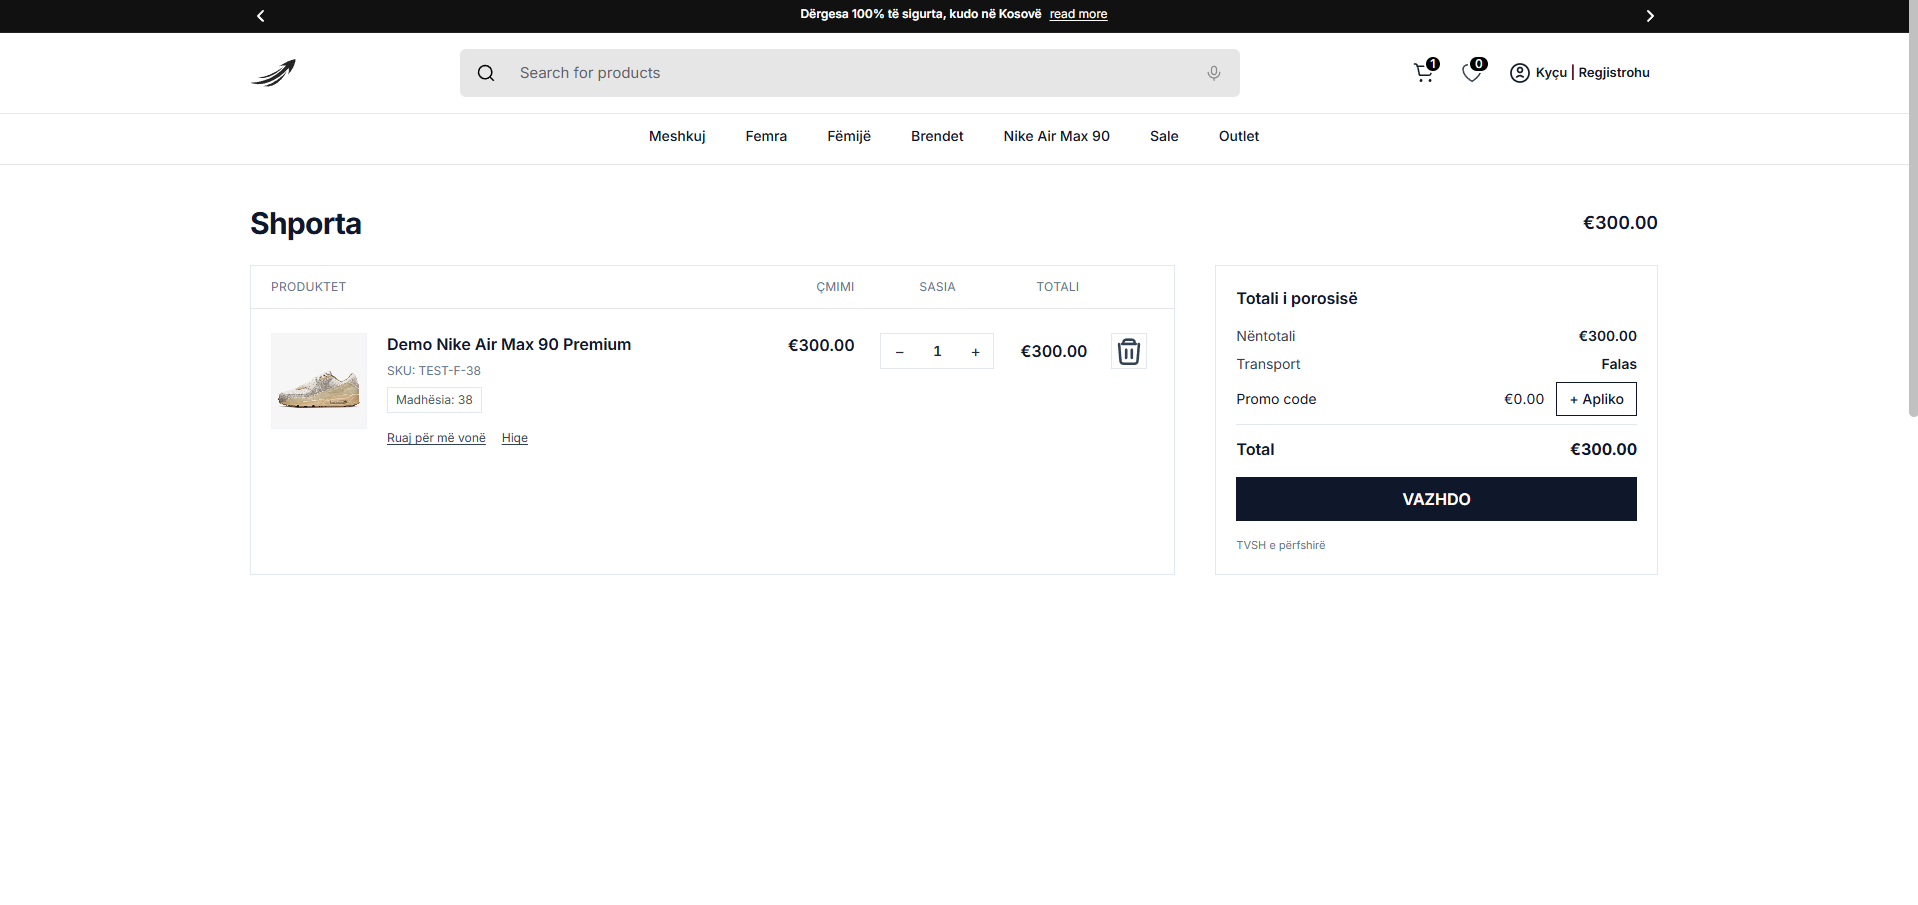Open the wishlist heart icon
The image size is (1918, 905).
(1471, 72)
